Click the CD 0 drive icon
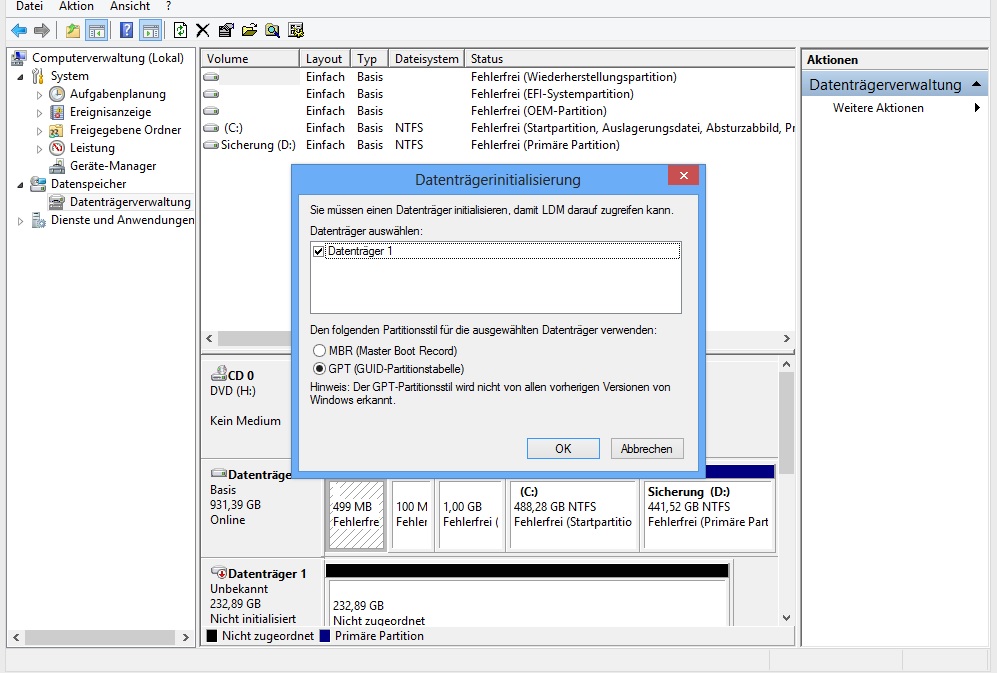This screenshot has width=997, height=673. (x=219, y=373)
